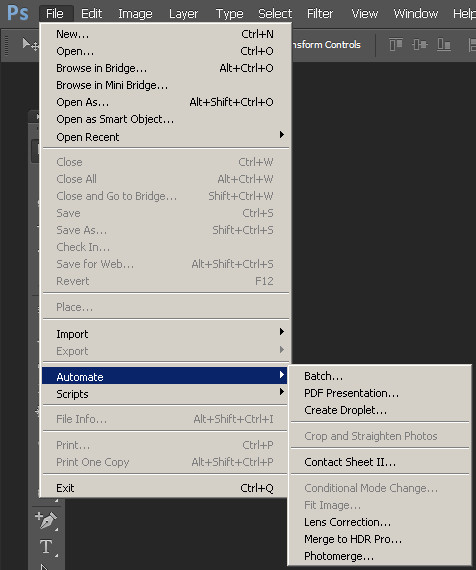Select Photomerge... entry
This screenshot has width=476, height=570.
tap(380, 557)
